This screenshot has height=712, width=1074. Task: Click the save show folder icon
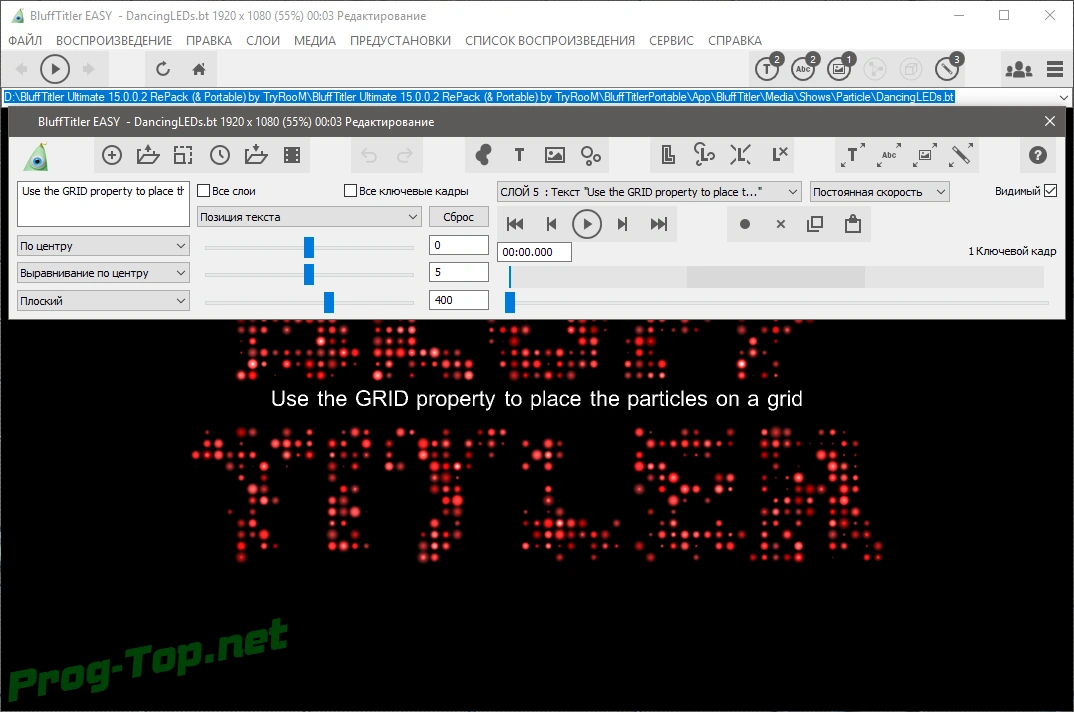(255, 156)
